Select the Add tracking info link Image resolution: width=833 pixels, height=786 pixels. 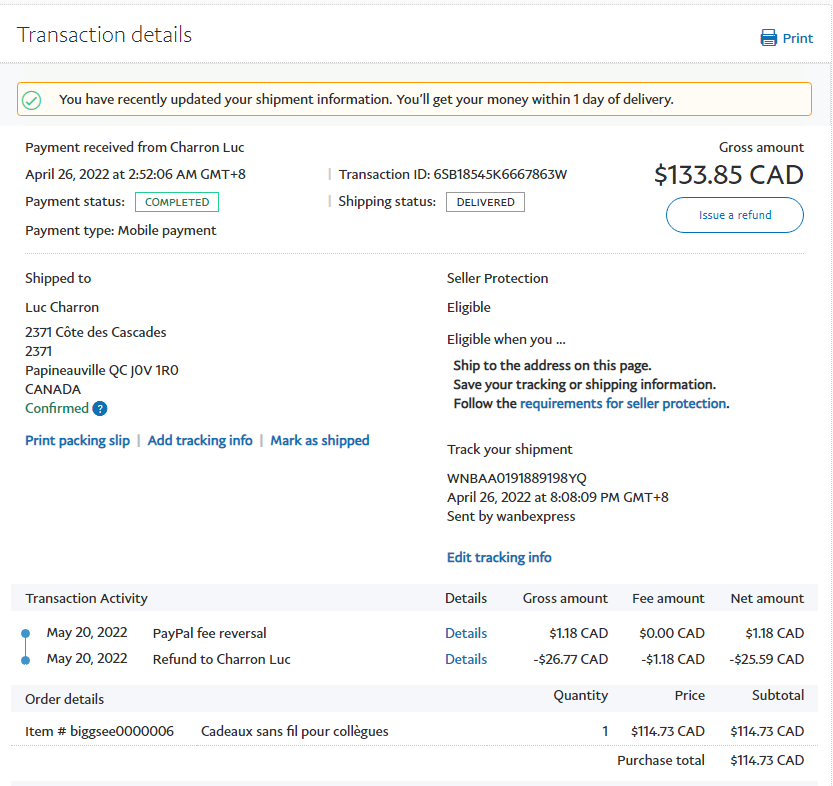[x=200, y=440]
